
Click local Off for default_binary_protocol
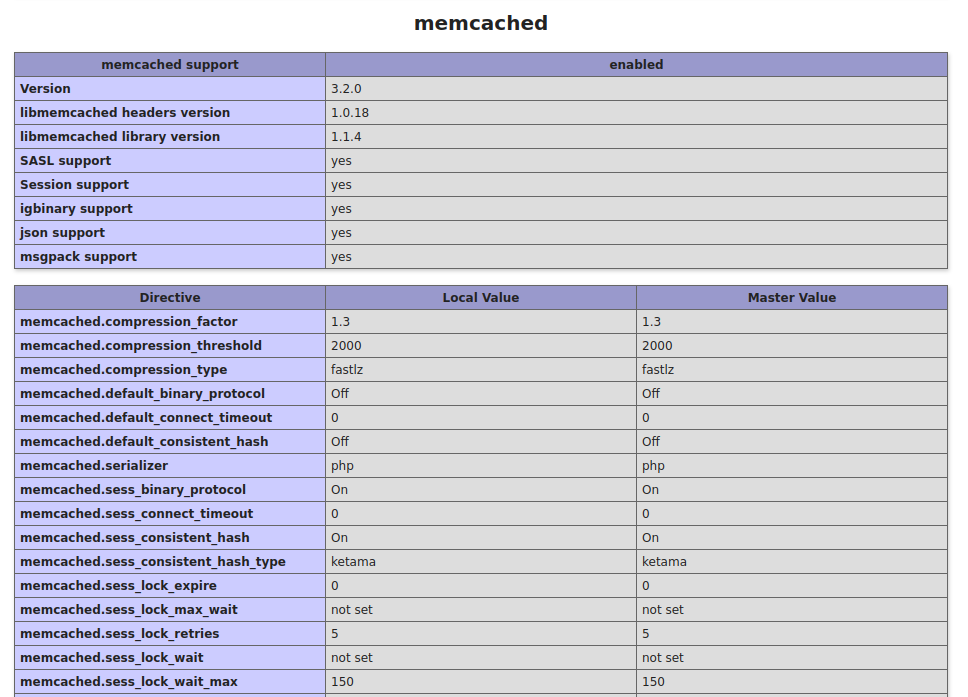click(x=340, y=394)
